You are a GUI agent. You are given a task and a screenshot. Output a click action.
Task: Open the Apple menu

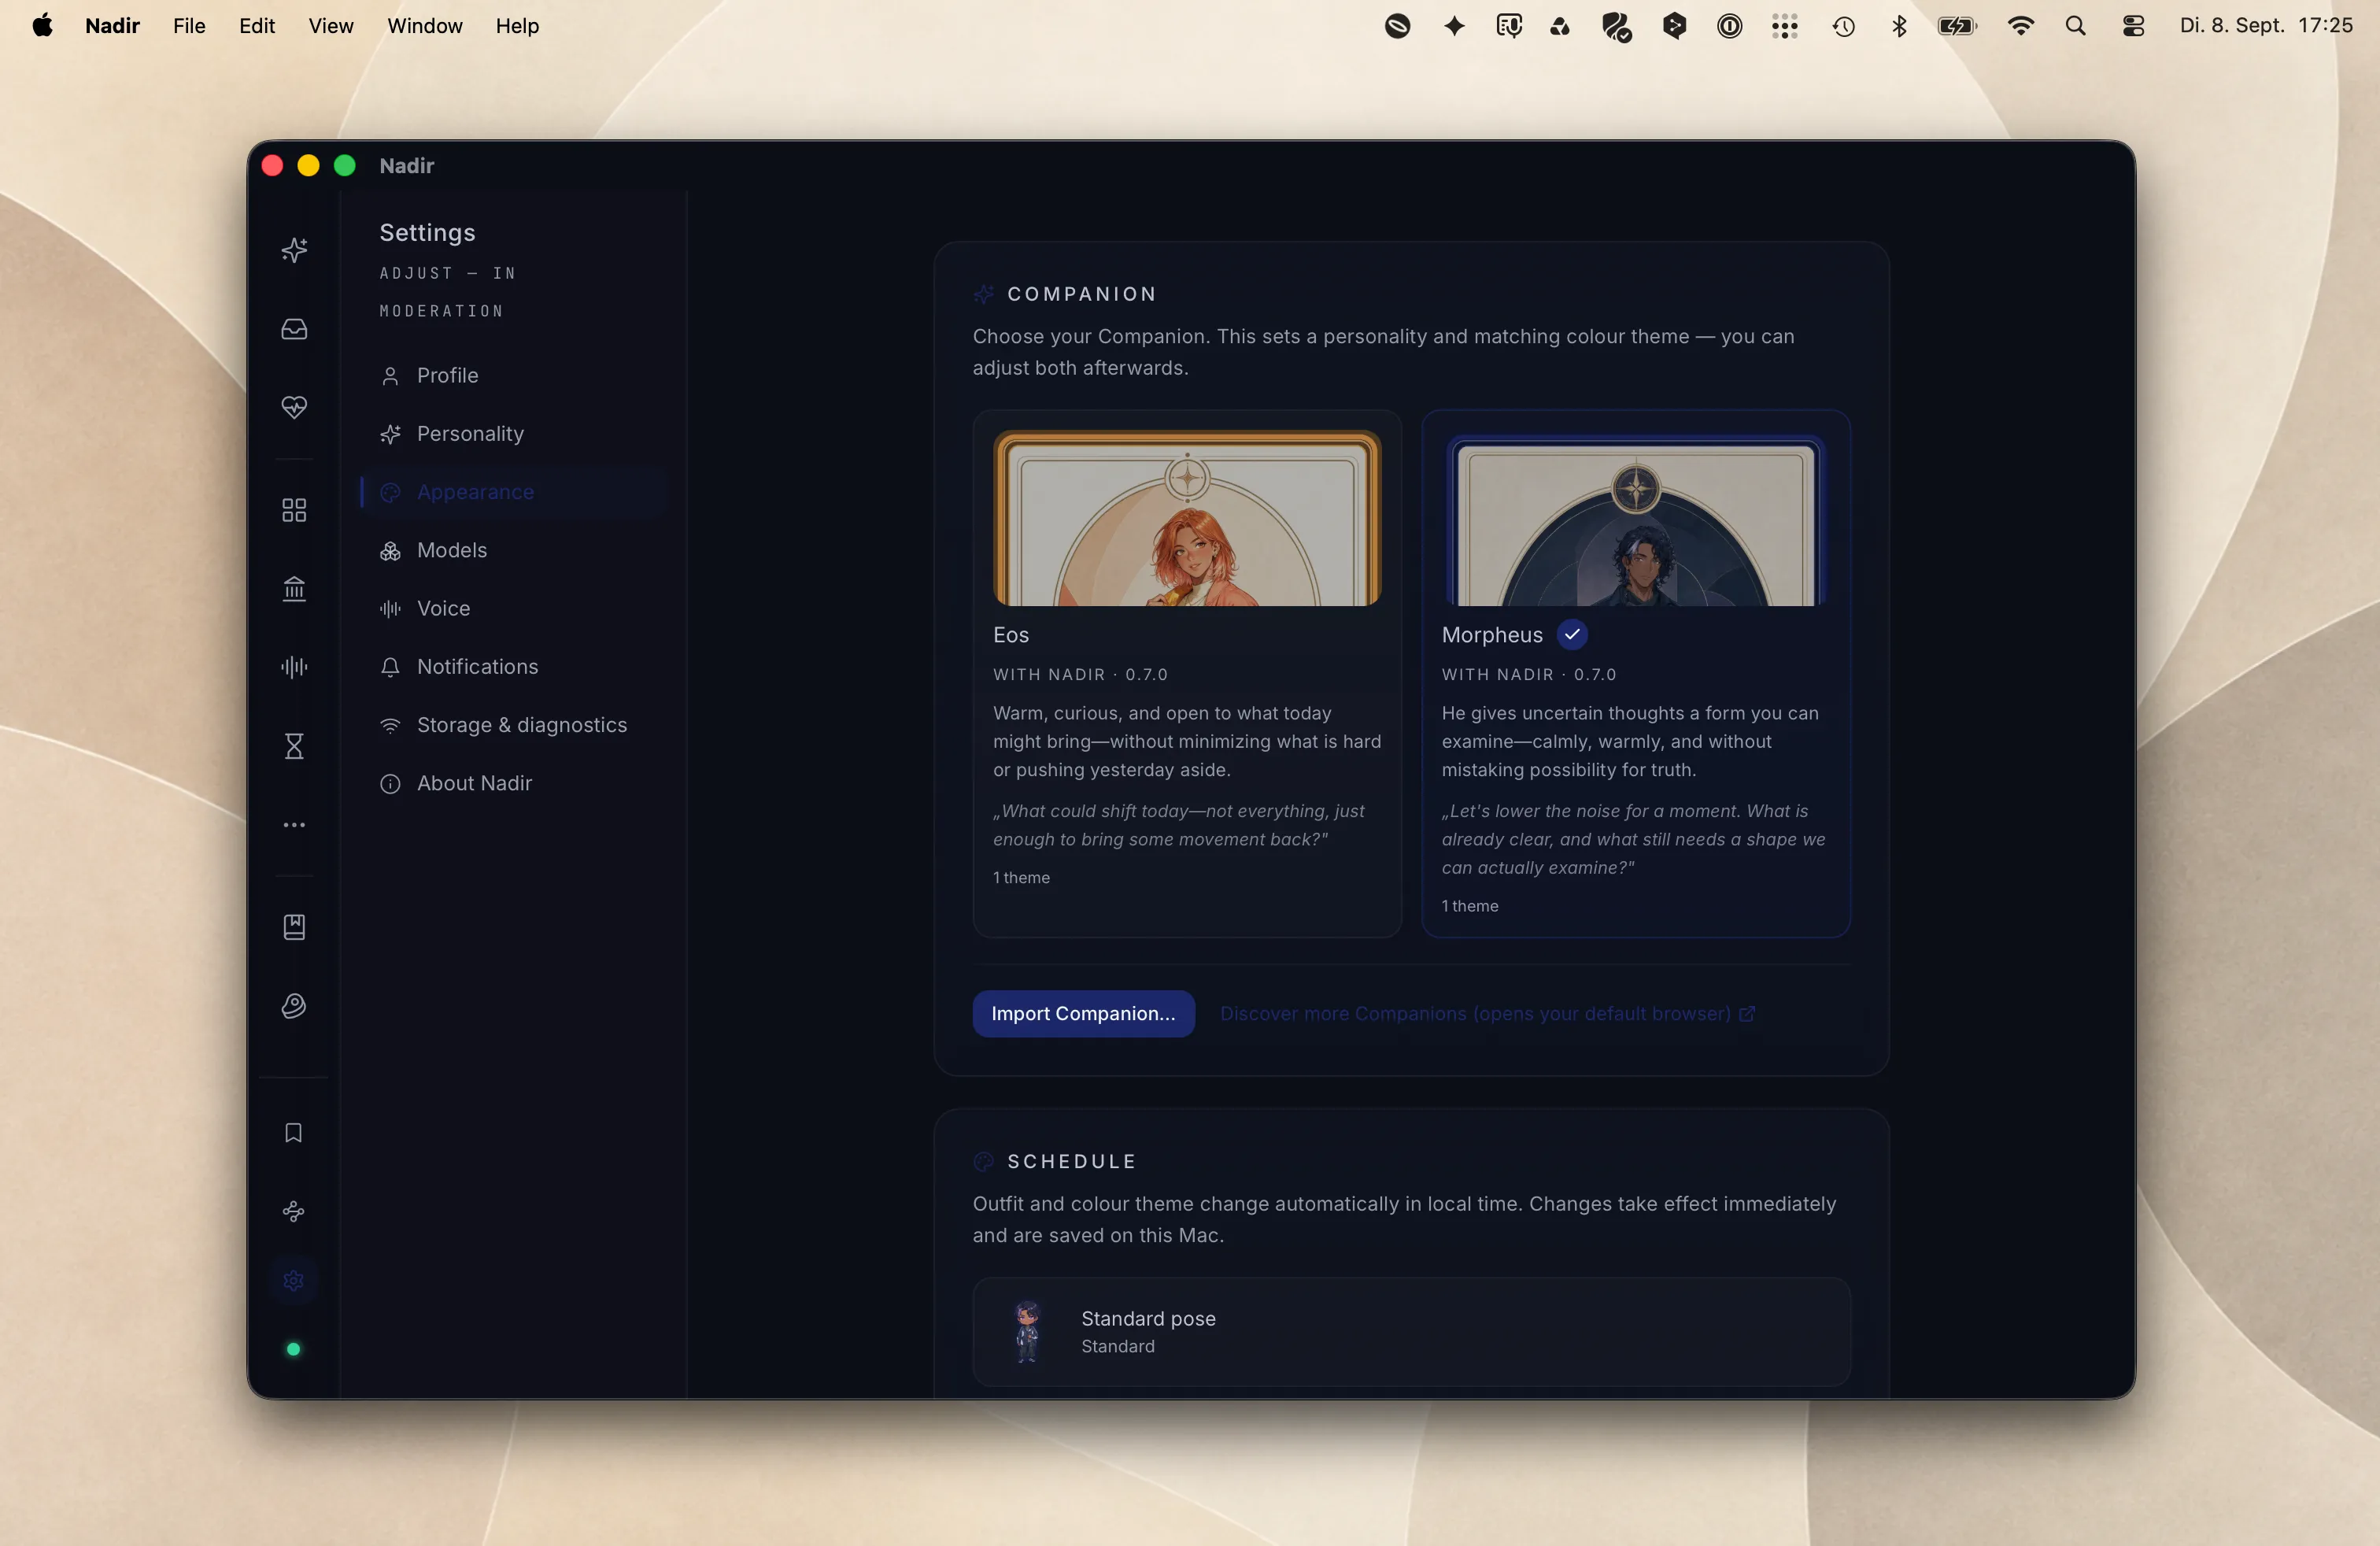tap(42, 26)
